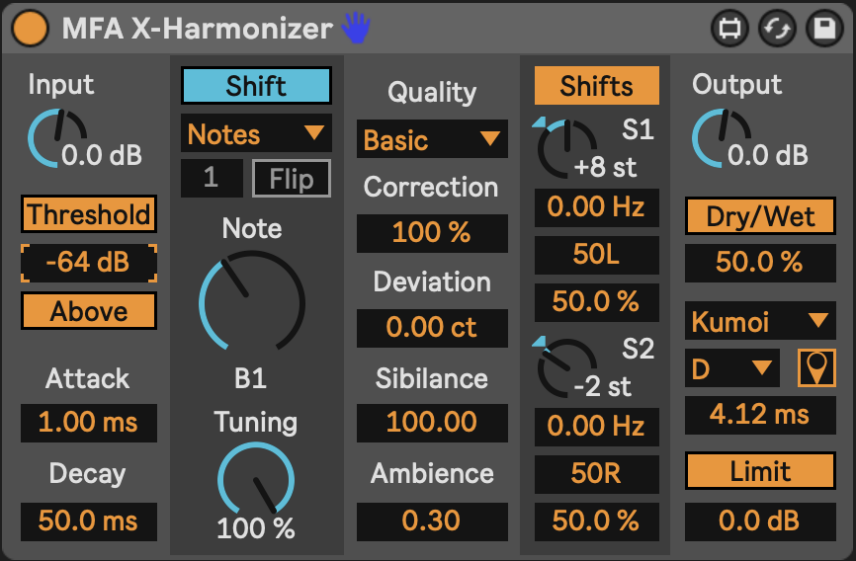Click the 50R pan field

click(x=597, y=474)
